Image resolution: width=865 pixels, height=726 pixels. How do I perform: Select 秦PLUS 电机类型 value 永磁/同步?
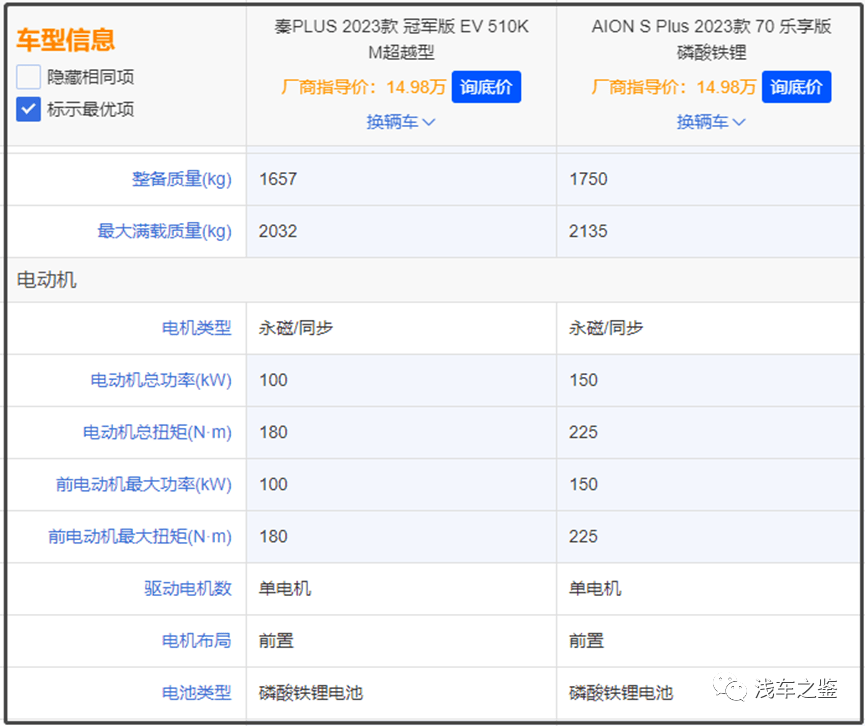(296, 328)
